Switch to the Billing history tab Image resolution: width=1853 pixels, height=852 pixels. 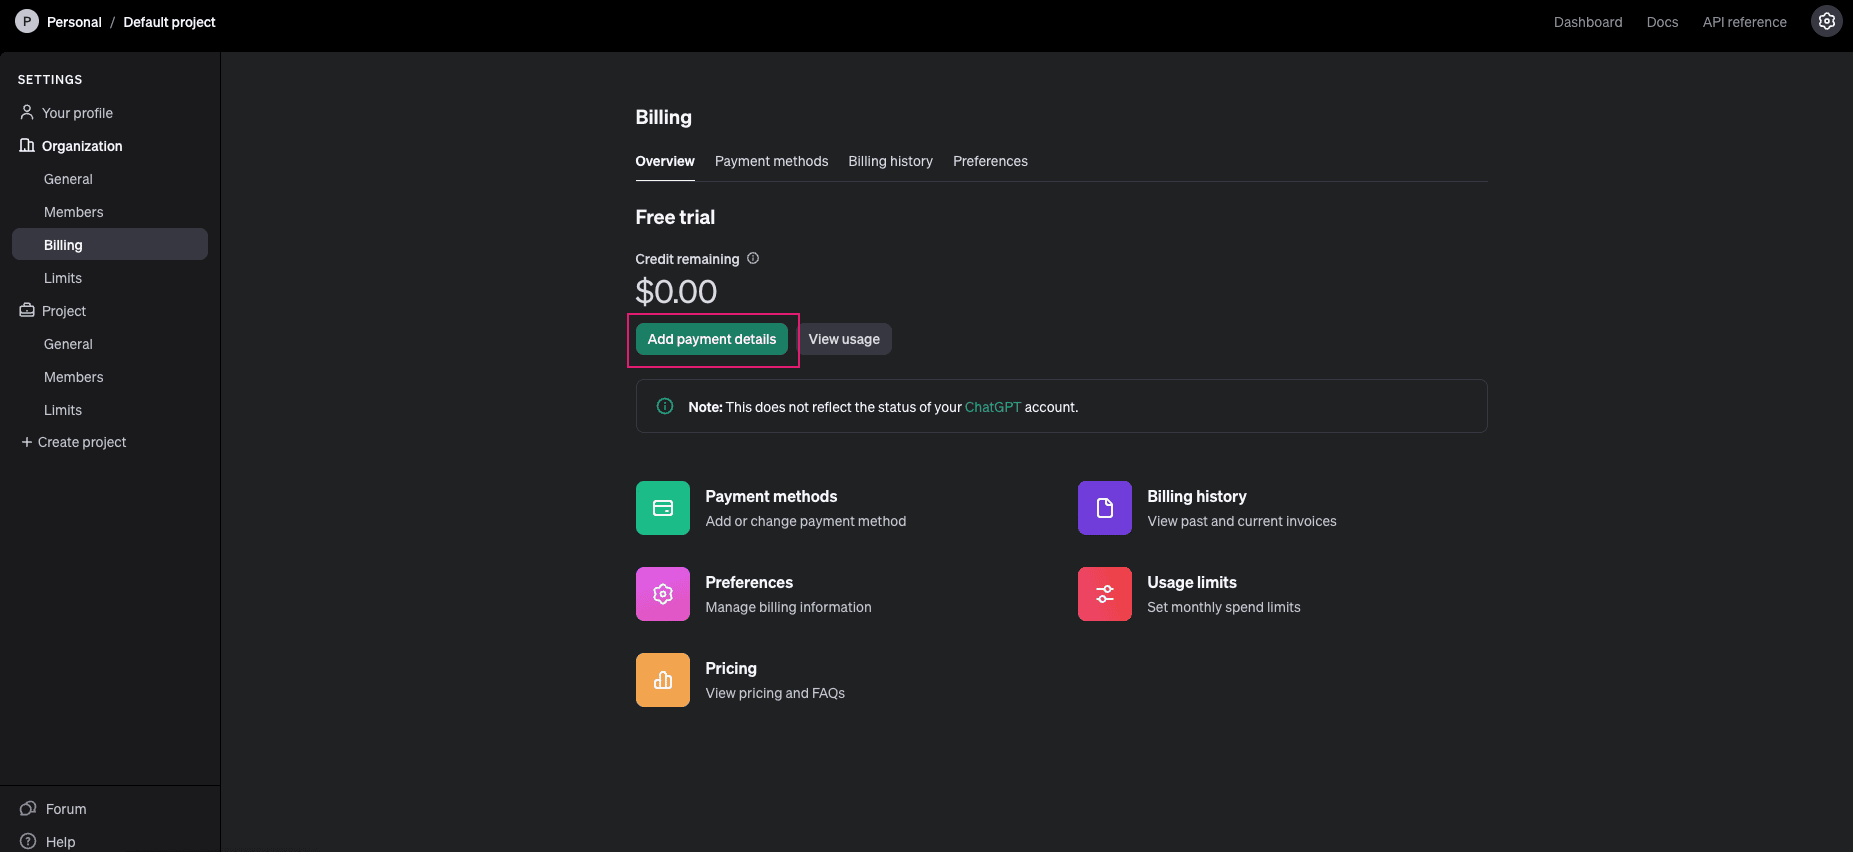[890, 161]
